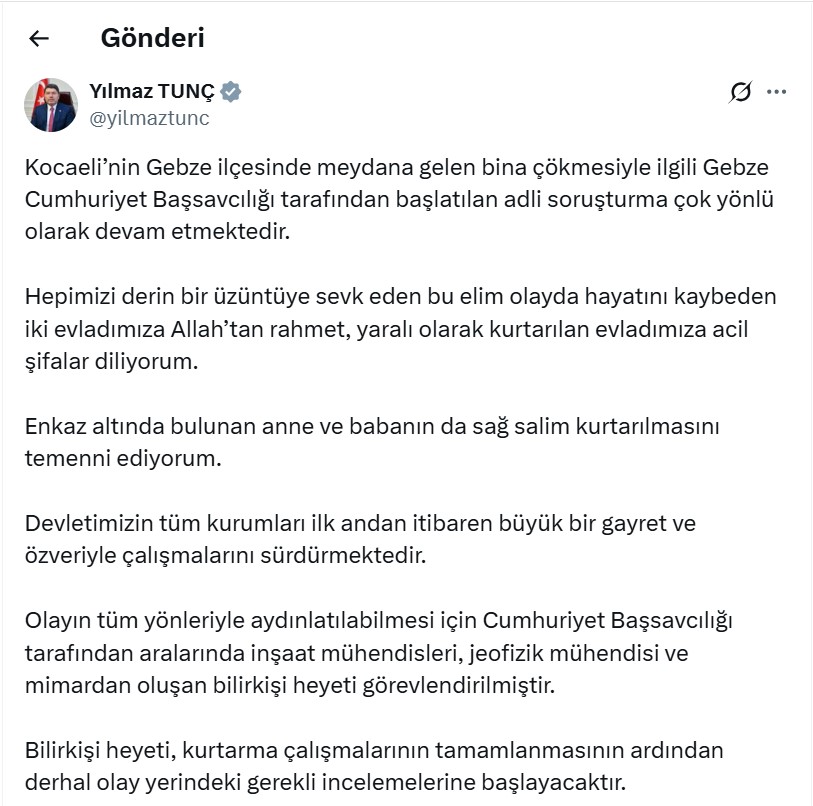Click the paragraph starting with Kocaeli'nin Gebze

397,199
